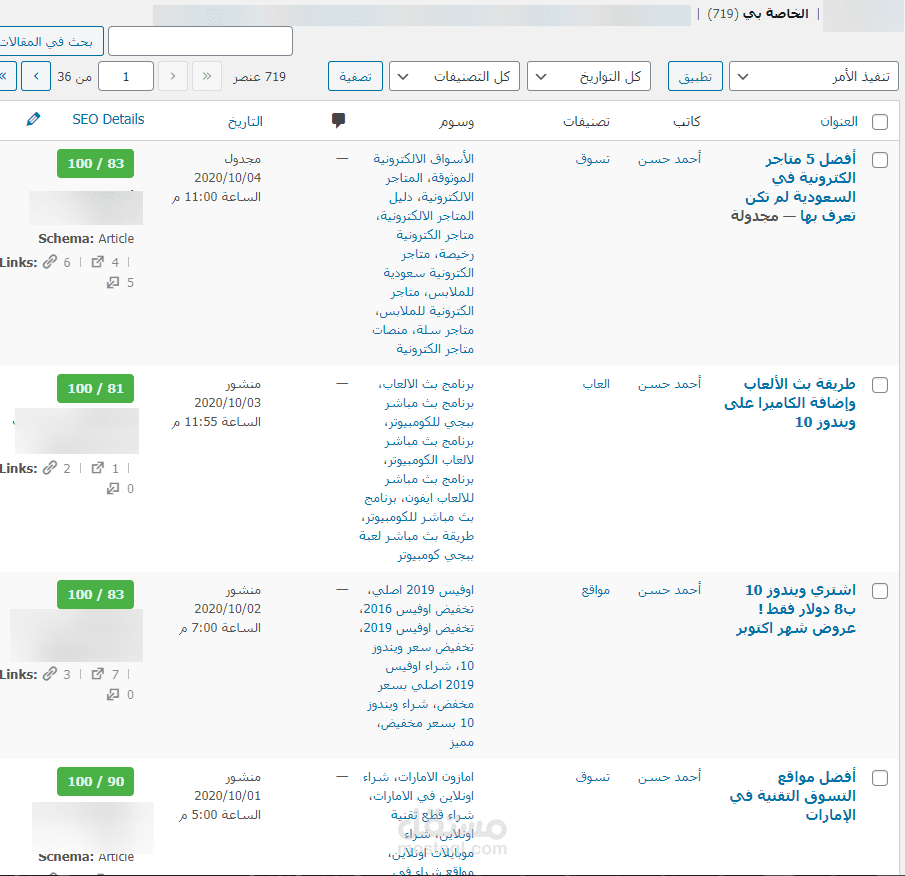The image size is (905, 876).
Task: Click incoming links icon showing 5
Action: [113, 282]
